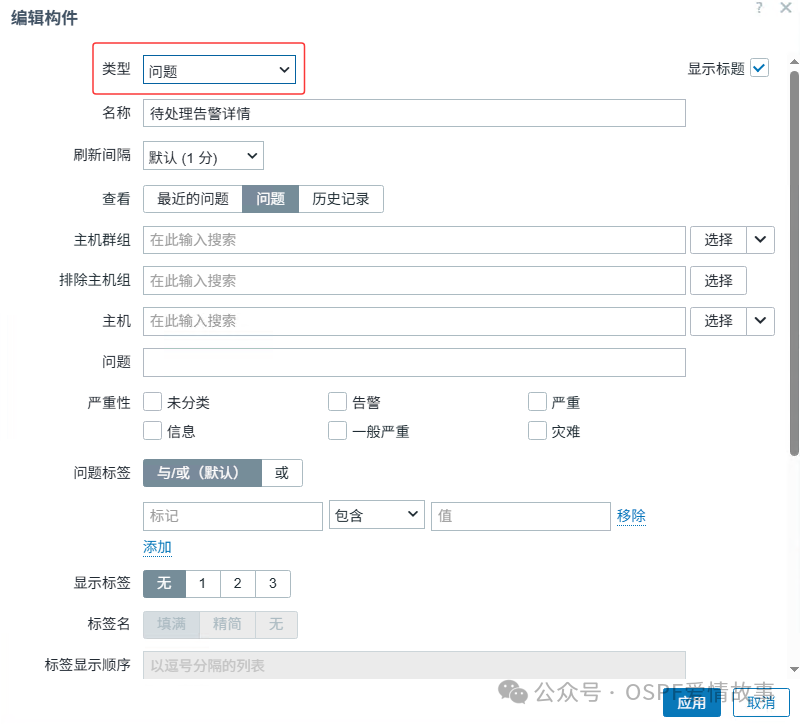Select the 问题 view option in 查看
This screenshot has height=724, width=800.
point(270,199)
